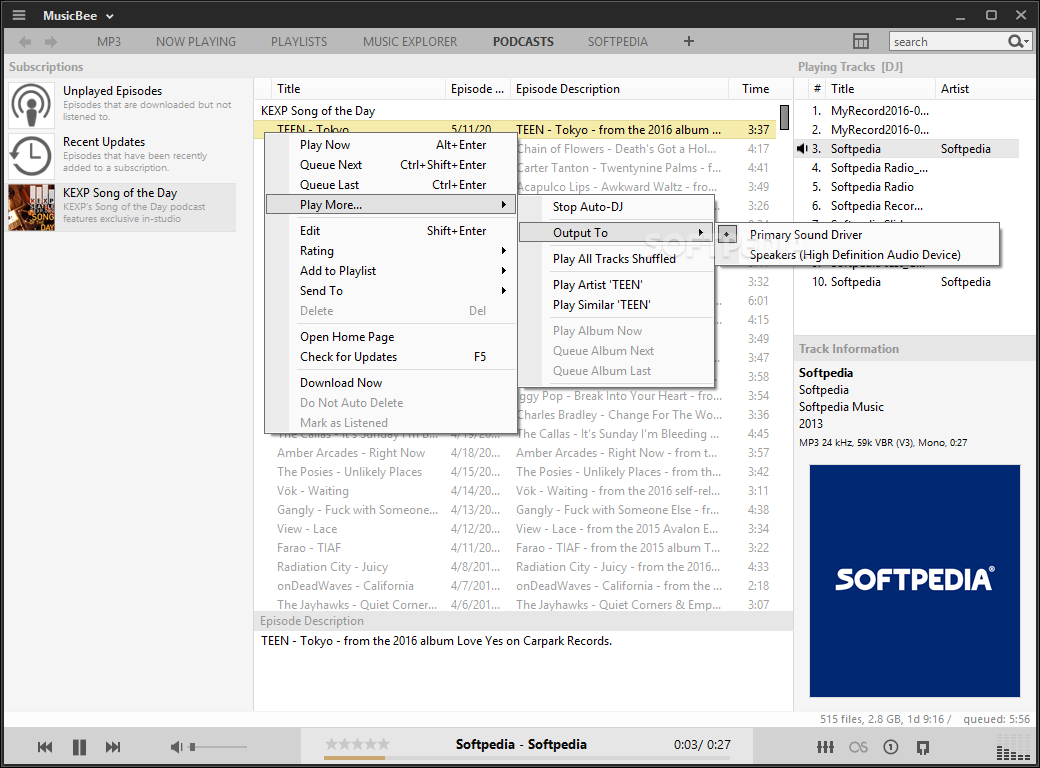Screen dimensions: 1040x768
Task: Select Play All Tracks Shuffled
Action: coord(616,259)
